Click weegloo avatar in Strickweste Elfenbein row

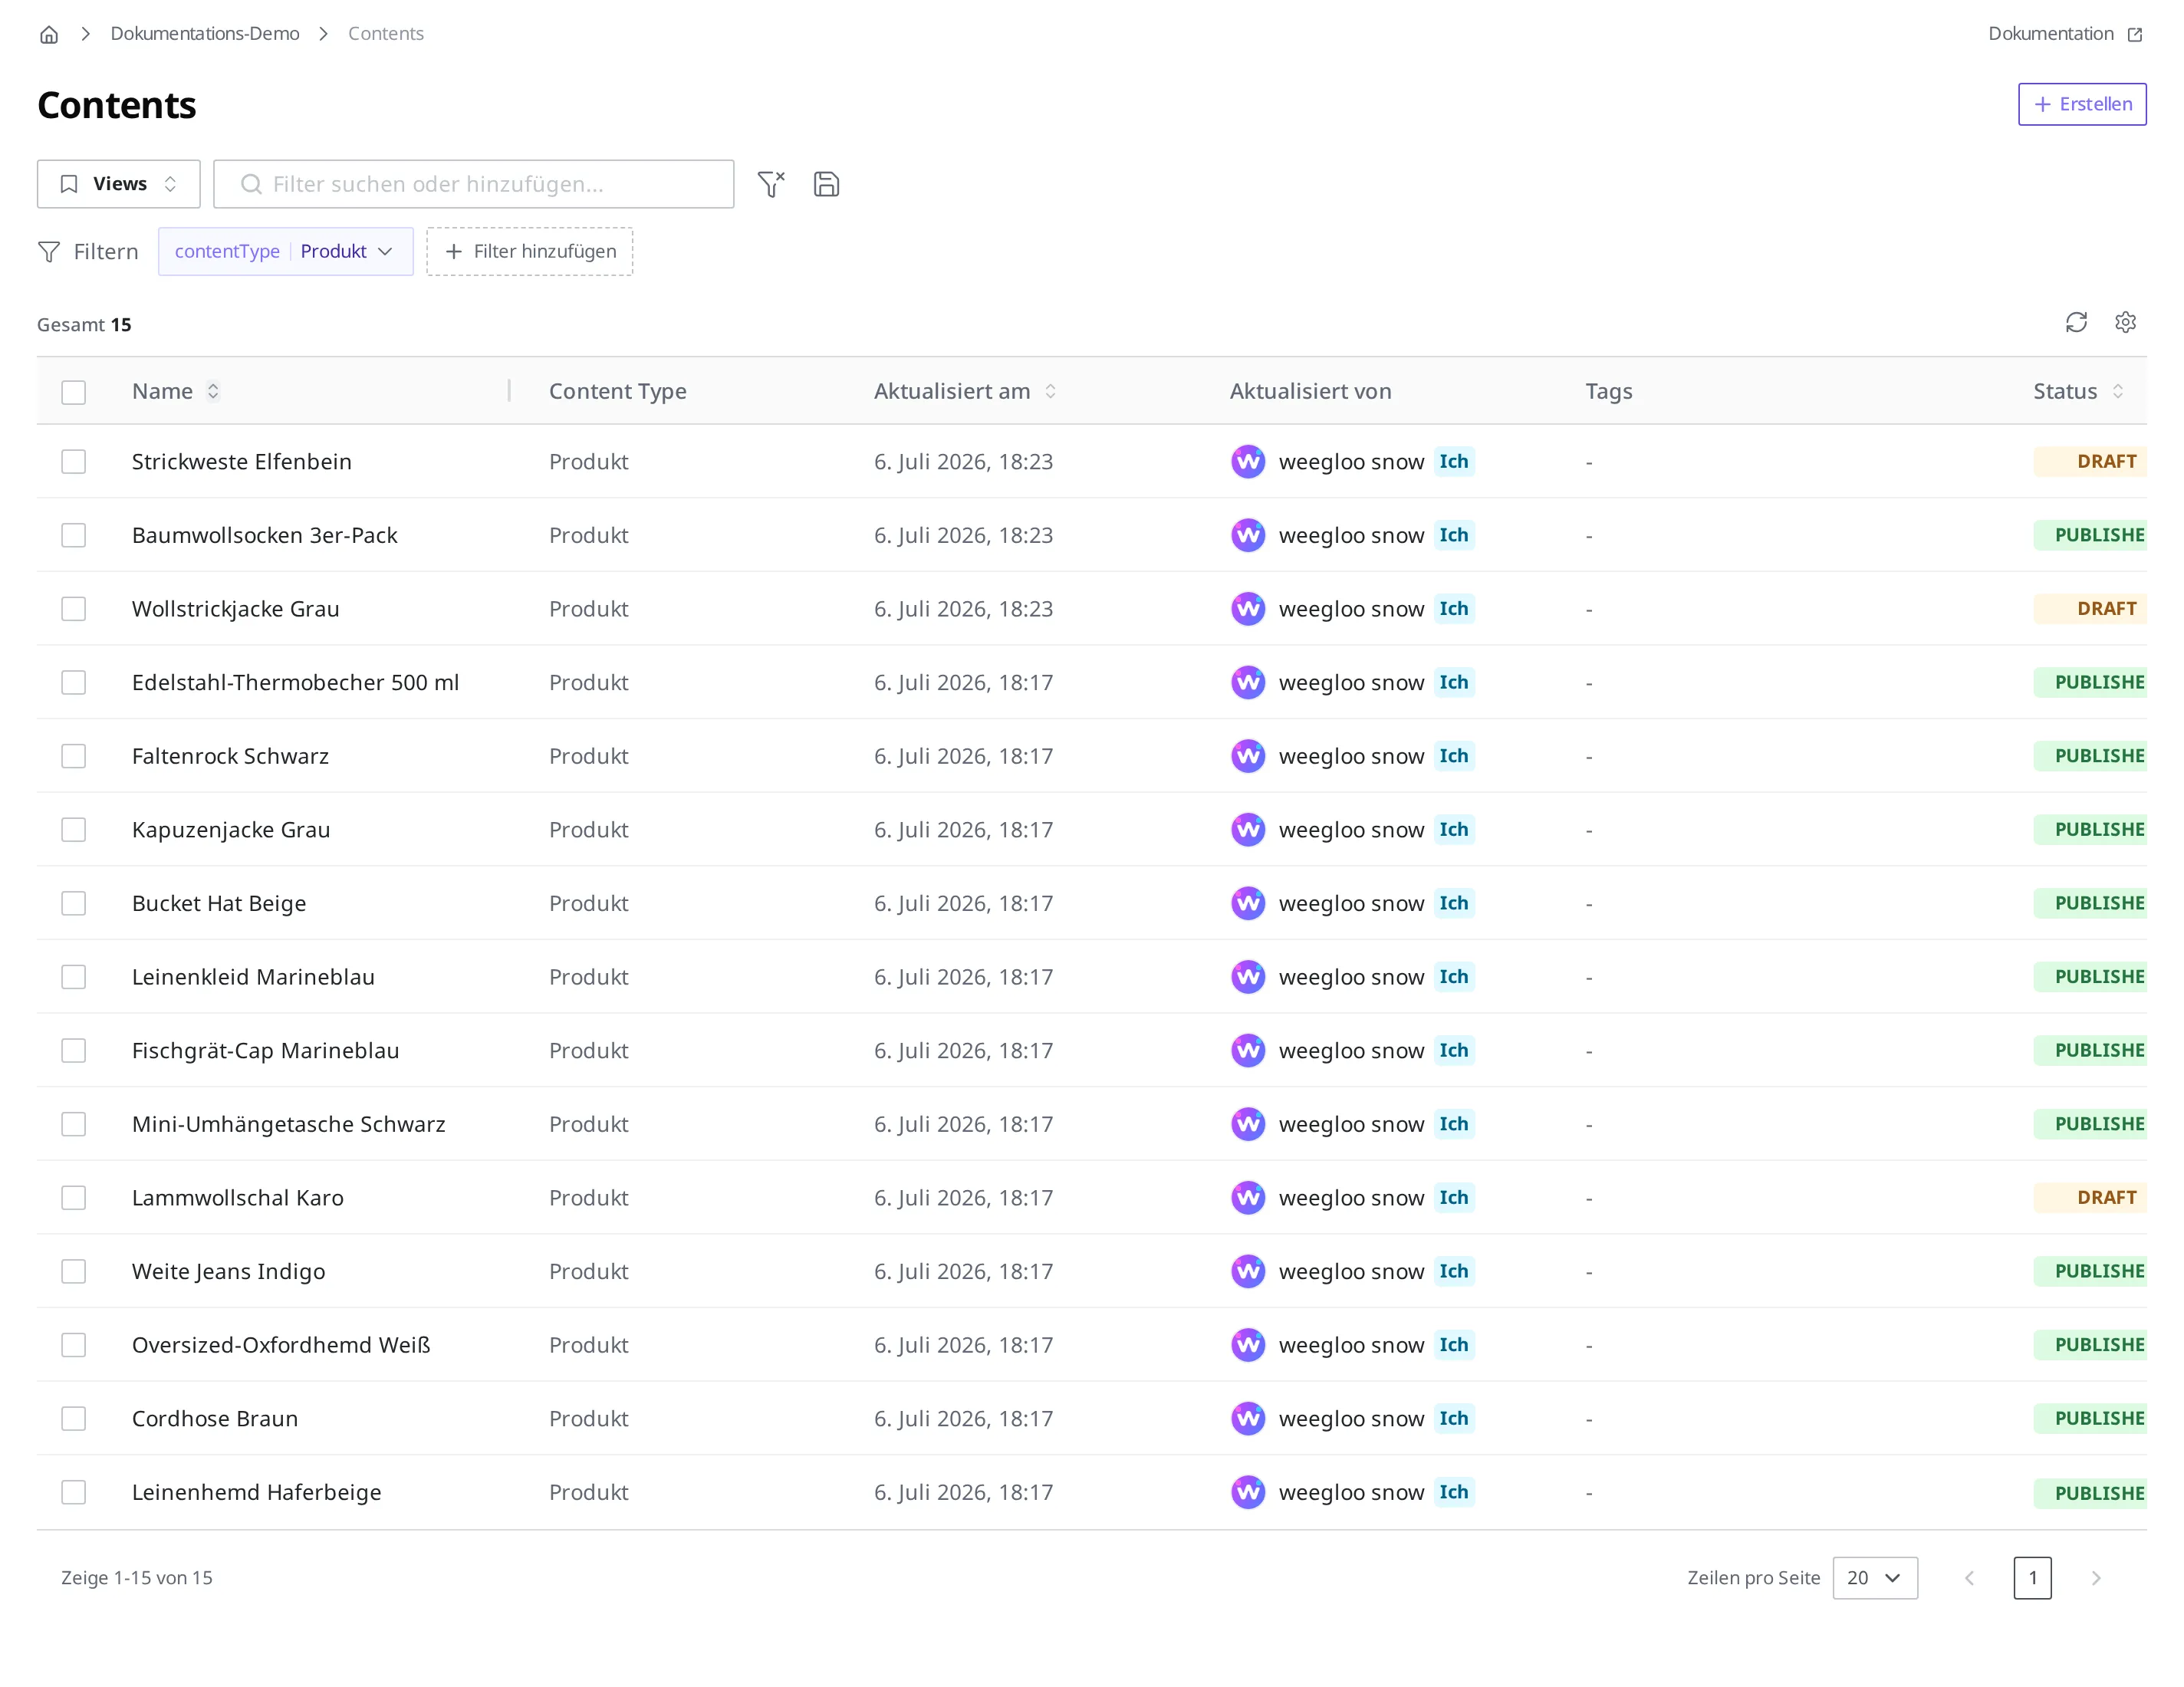tap(1248, 461)
